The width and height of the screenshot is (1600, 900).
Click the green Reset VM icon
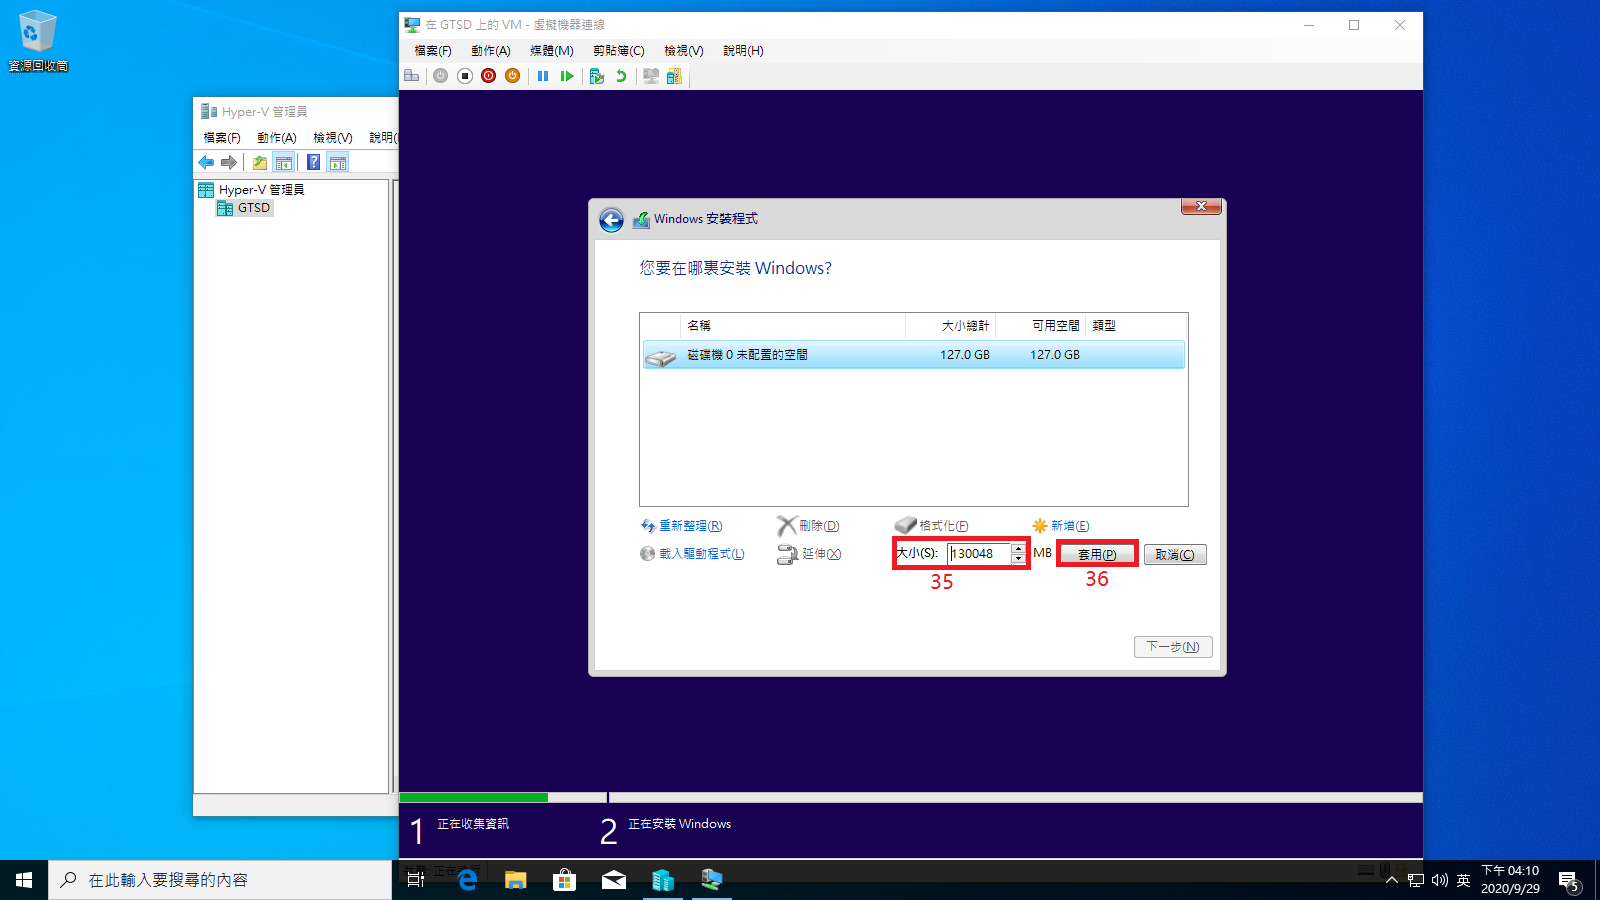click(567, 76)
